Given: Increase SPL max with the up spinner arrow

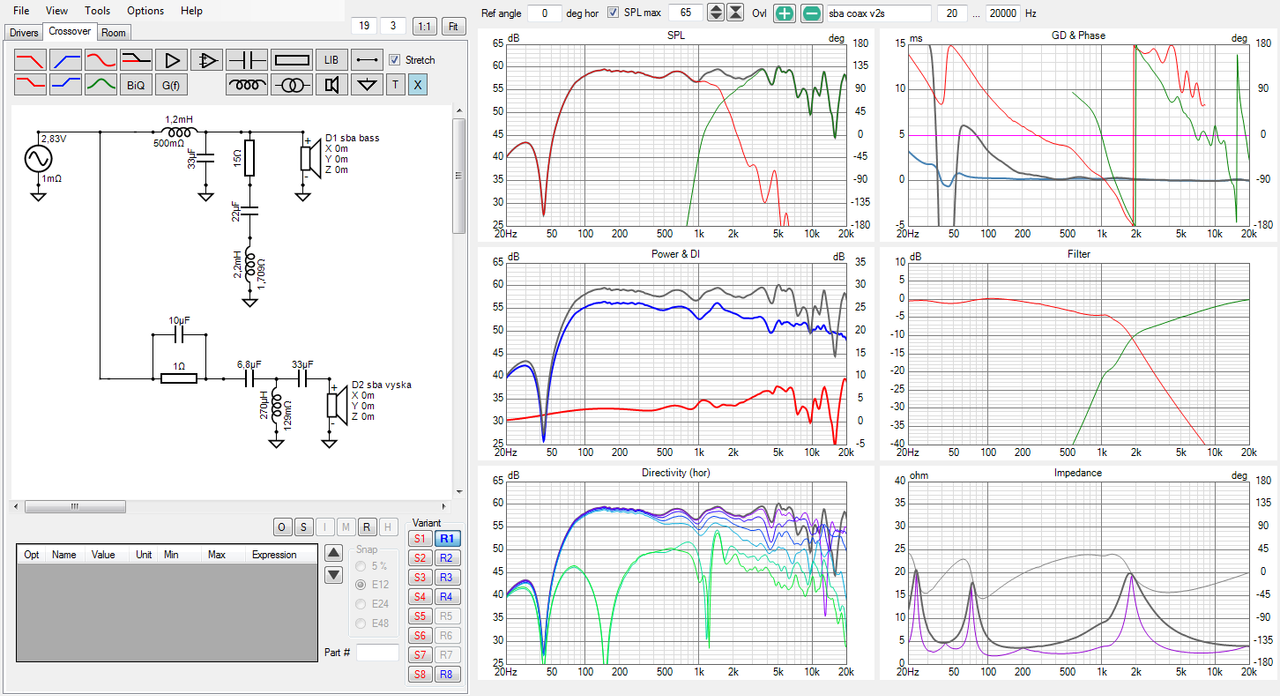Looking at the screenshot, I should [715, 8].
